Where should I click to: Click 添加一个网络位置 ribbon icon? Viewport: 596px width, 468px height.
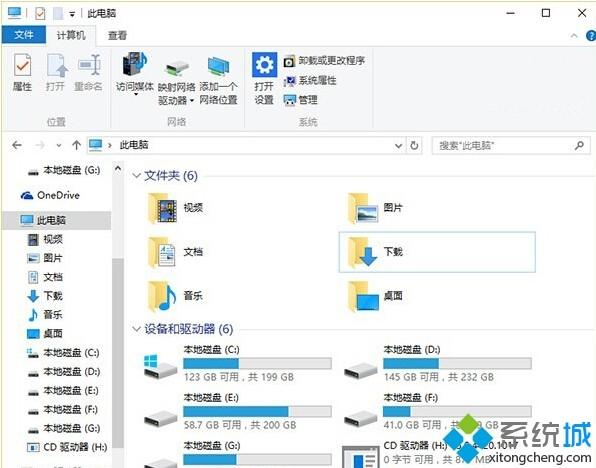218,66
